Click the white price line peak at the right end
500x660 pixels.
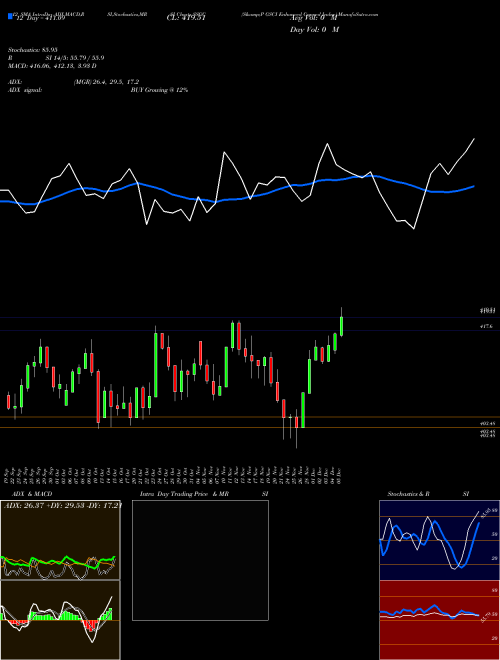click(x=474, y=139)
